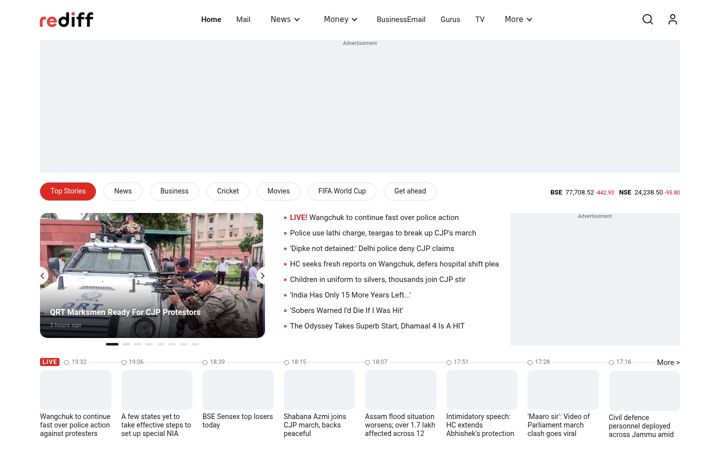Show previous slide in story carousel
Screen dimensions: 720x450
coord(43,276)
